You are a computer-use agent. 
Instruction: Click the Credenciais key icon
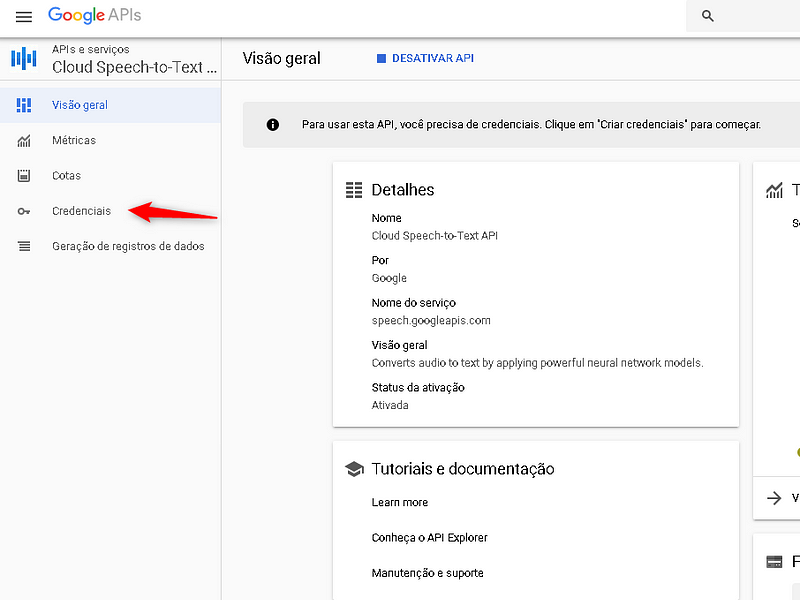point(24,211)
